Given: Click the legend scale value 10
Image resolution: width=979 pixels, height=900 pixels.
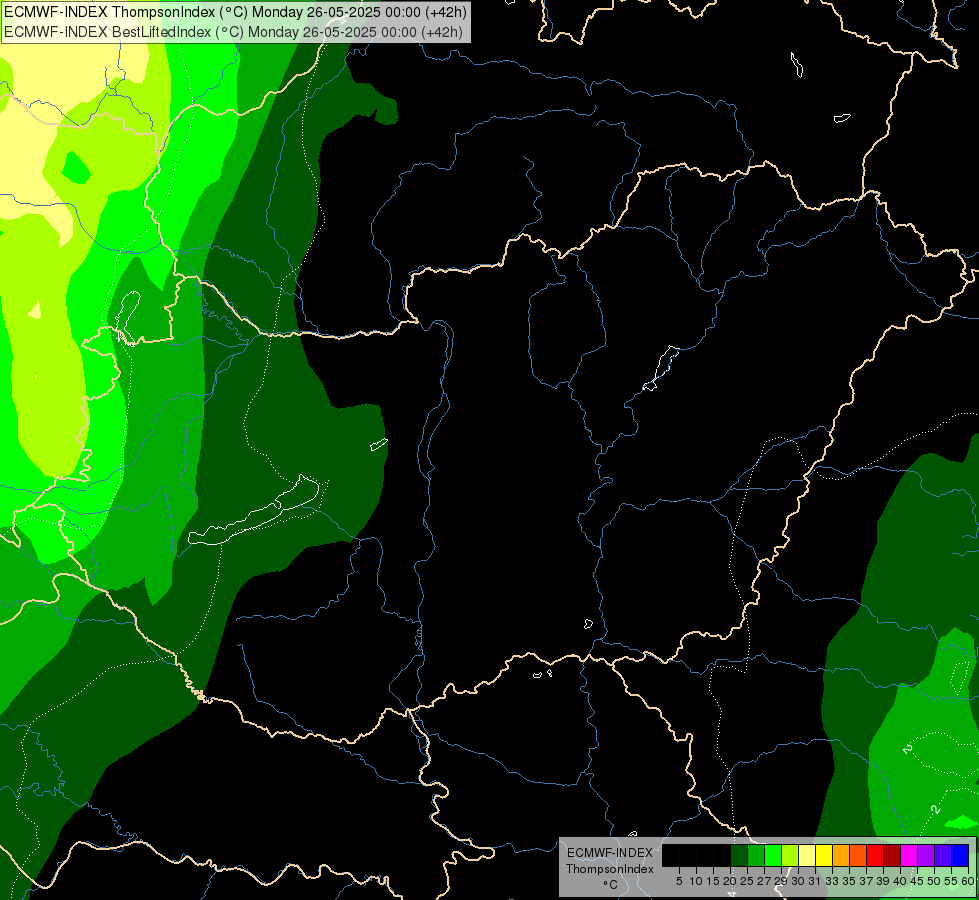Looking at the screenshot, I should (x=696, y=881).
